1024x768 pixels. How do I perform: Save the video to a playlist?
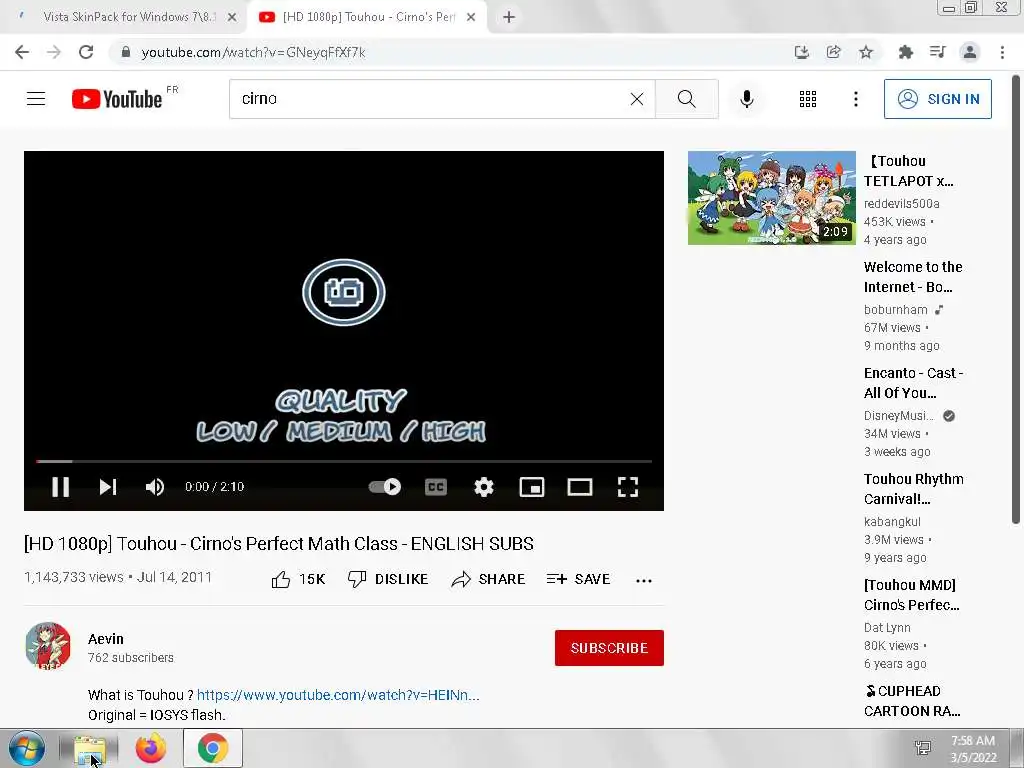pos(579,579)
